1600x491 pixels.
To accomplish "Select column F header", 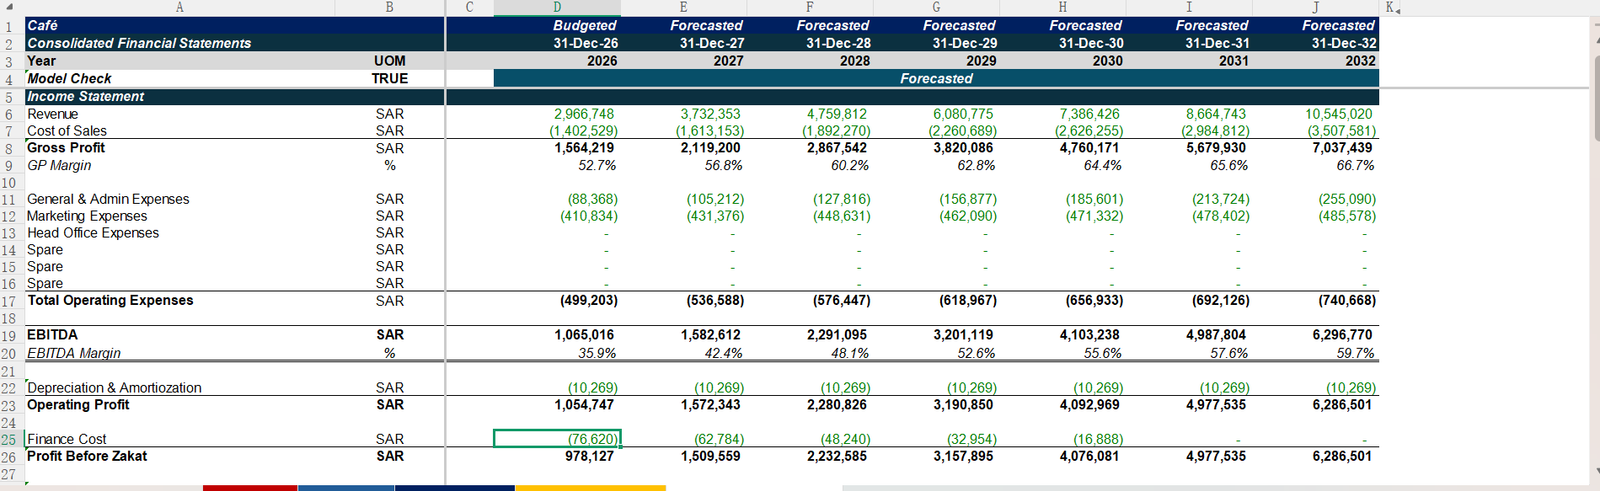I will pyautogui.click(x=810, y=8).
